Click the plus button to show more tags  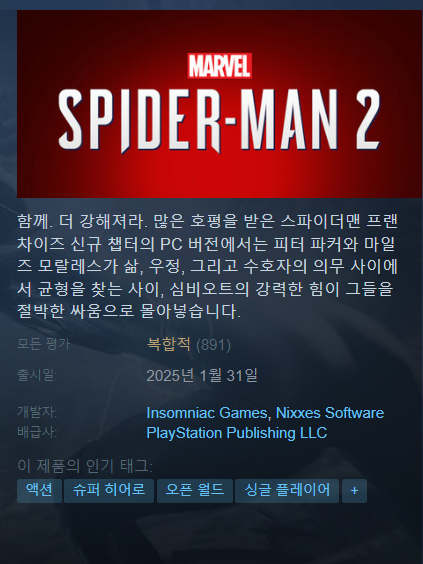coord(354,491)
